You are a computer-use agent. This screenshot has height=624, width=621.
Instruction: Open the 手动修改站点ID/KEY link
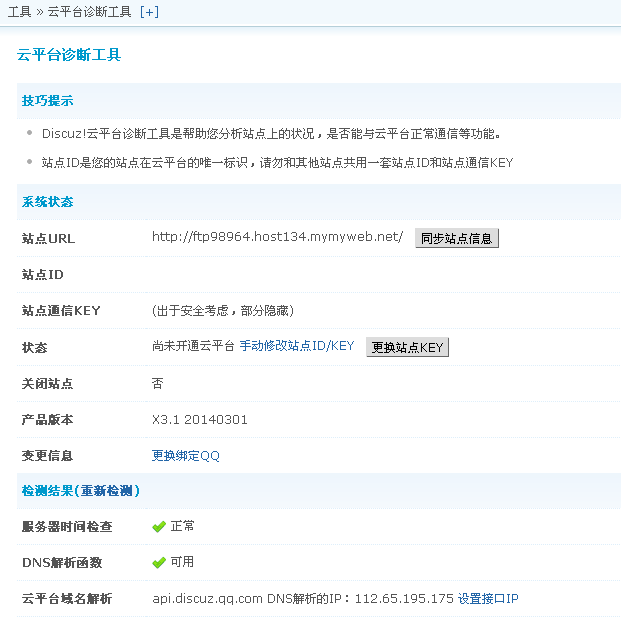297,346
